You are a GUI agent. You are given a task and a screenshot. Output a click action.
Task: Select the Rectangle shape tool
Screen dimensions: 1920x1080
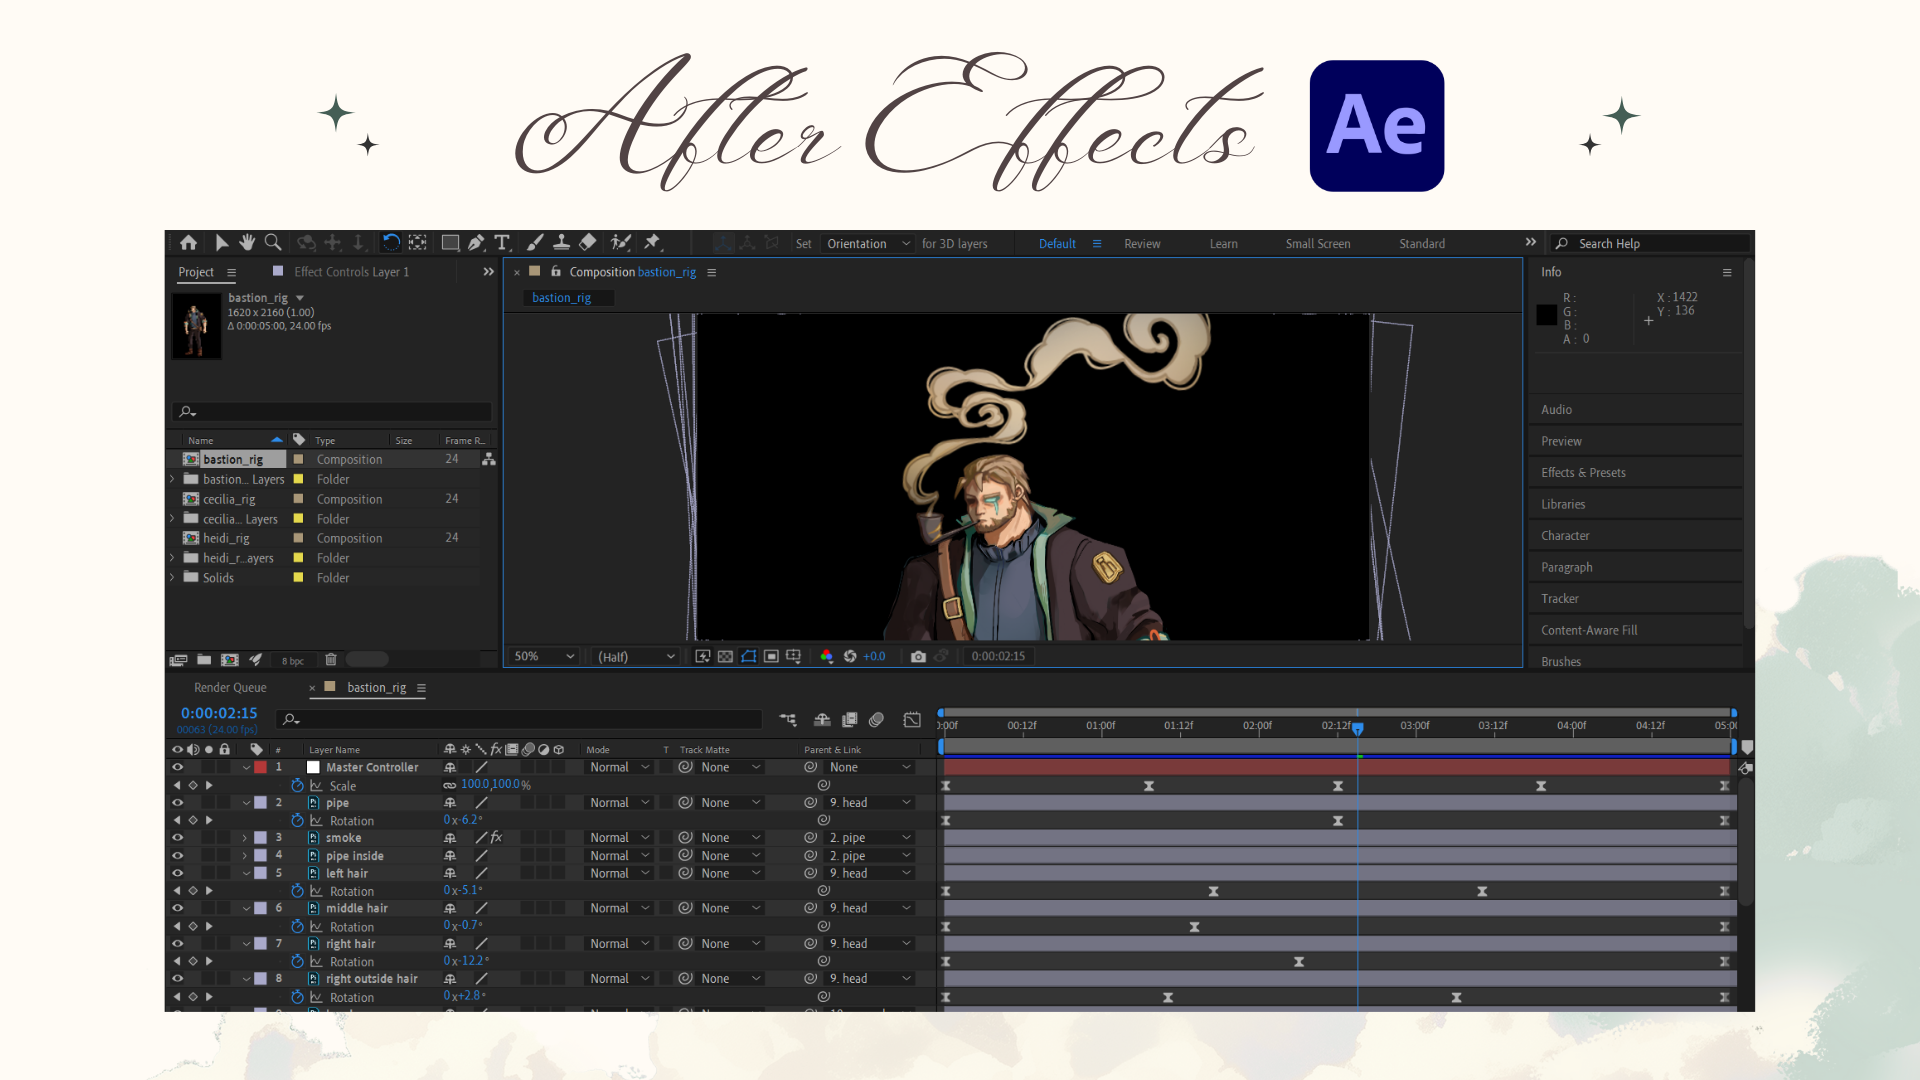coord(450,243)
